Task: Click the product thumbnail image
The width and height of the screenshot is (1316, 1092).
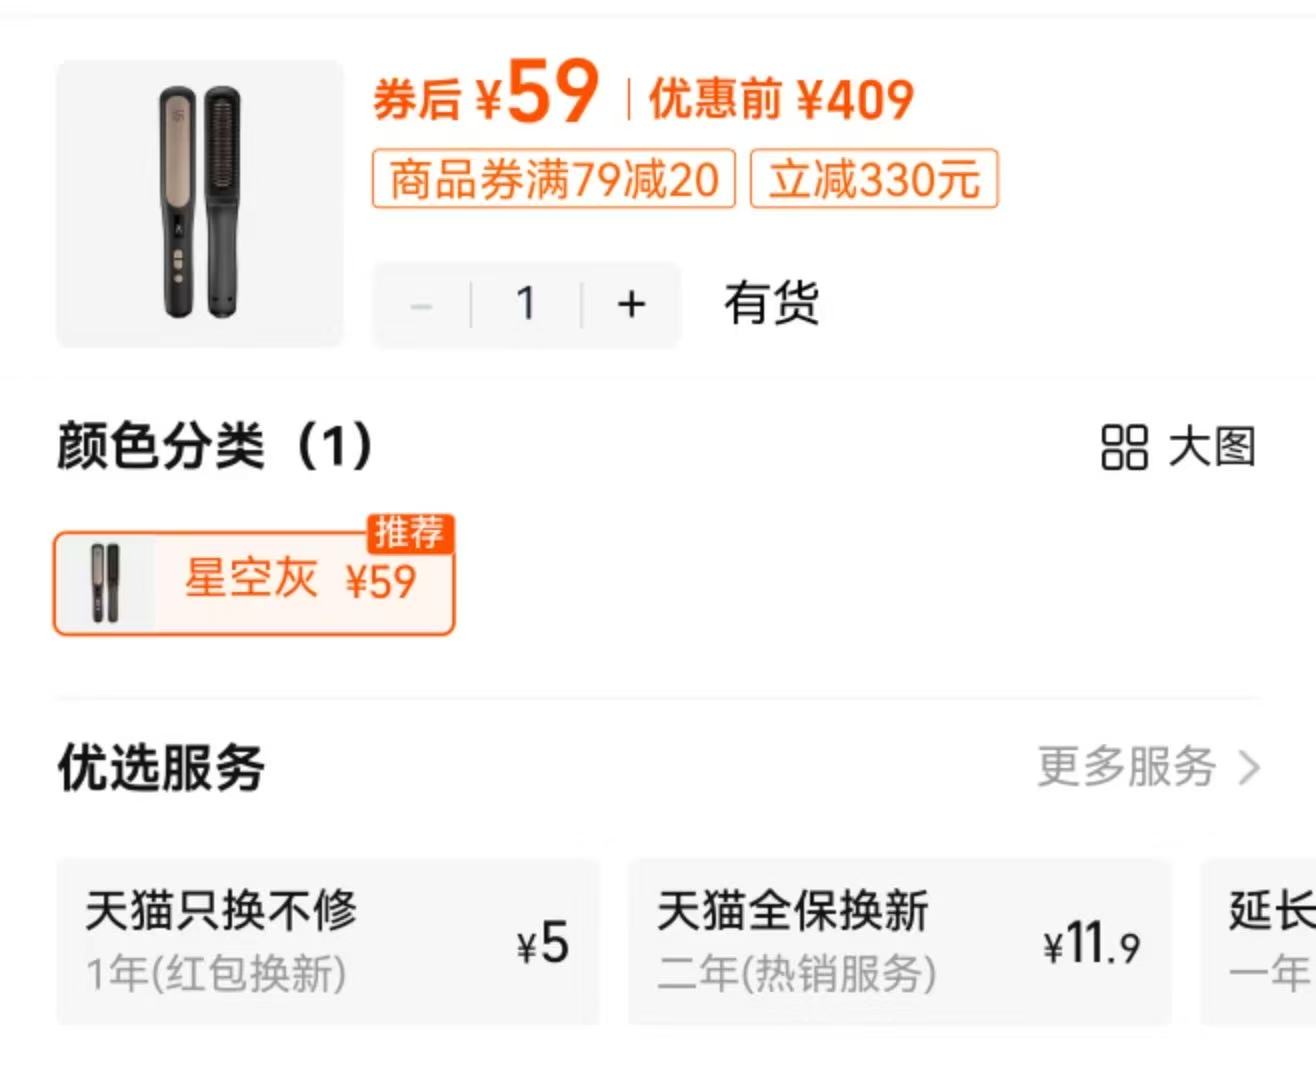Action: pos(198,201)
